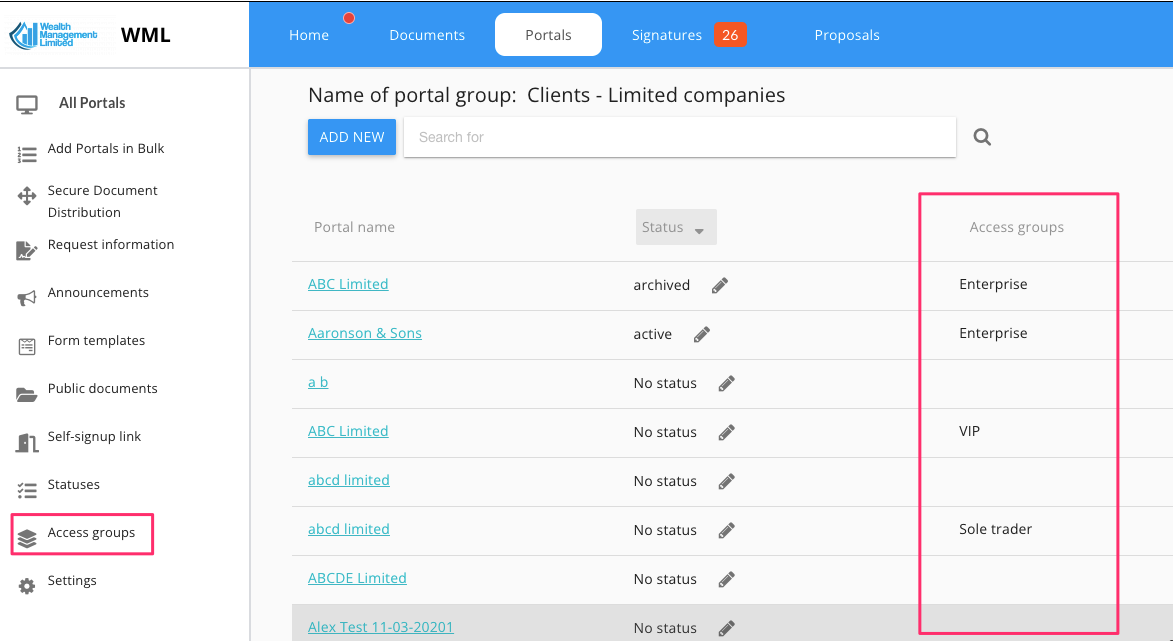Viewport: 1173px width, 641px height.
Task: Open the Aaronson & Sons portal link
Action: pyautogui.click(x=364, y=333)
